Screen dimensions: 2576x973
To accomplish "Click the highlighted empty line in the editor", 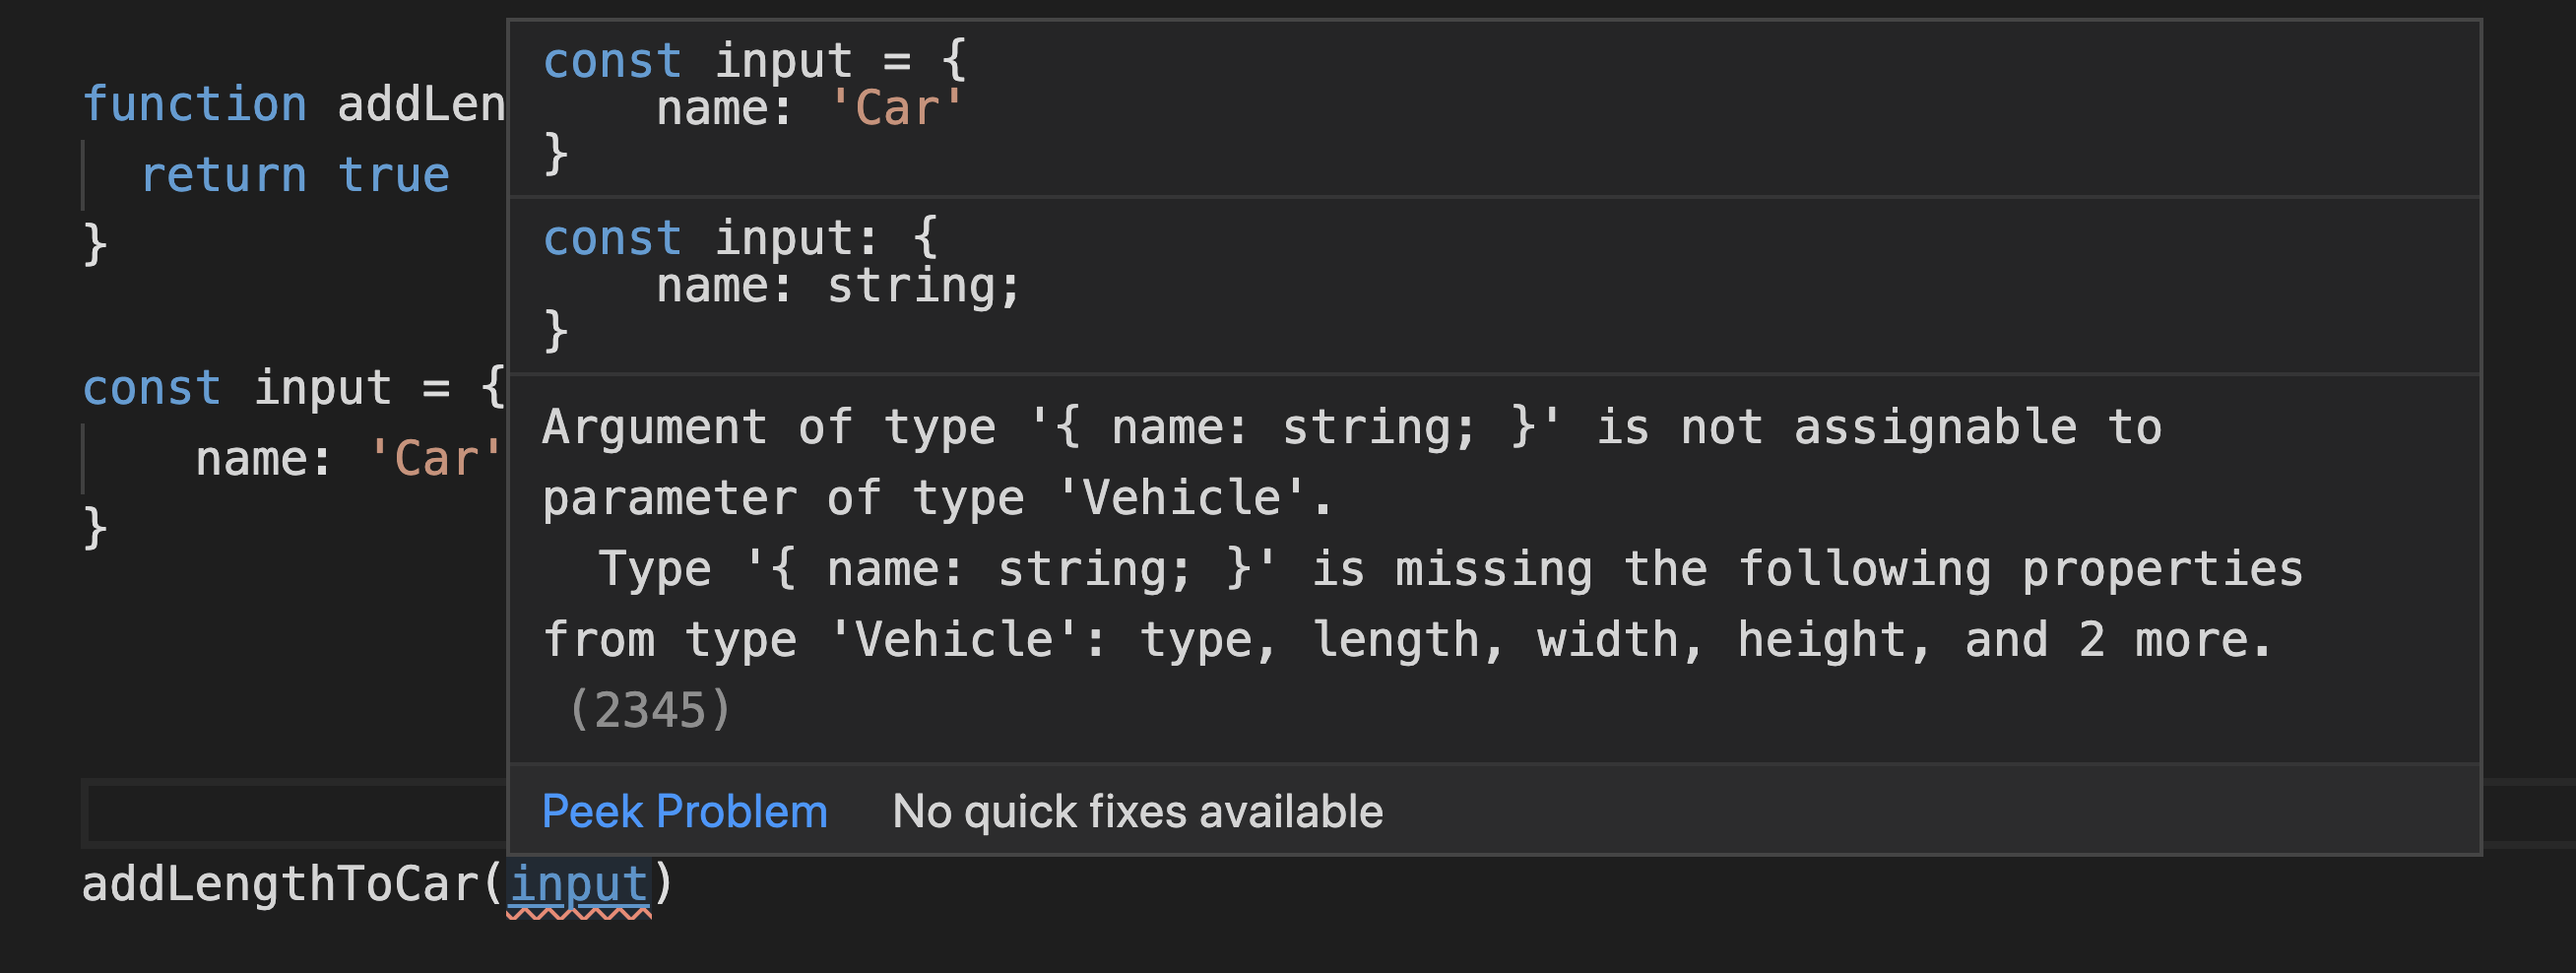I will (x=296, y=813).
